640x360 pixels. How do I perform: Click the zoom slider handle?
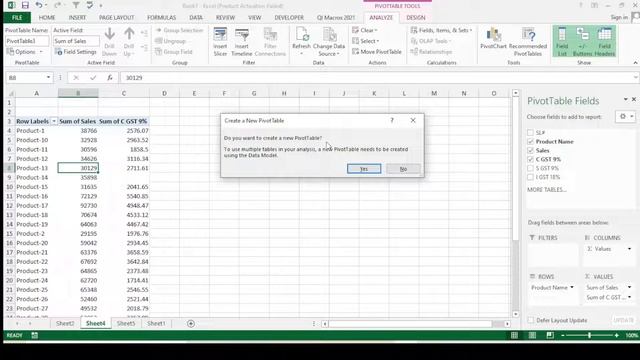pyautogui.click(x=589, y=335)
